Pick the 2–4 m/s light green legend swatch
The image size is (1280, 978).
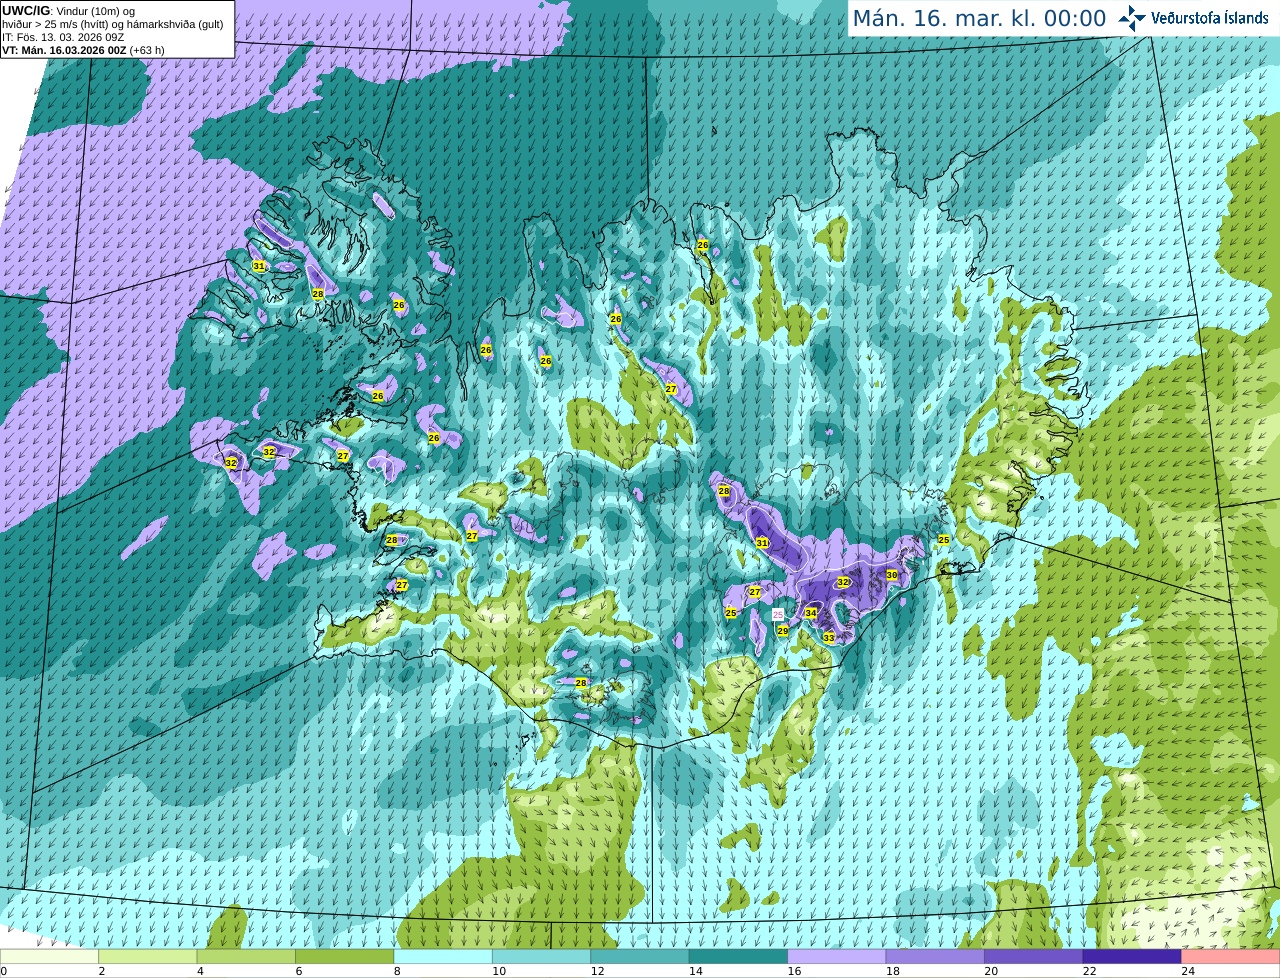pos(148,956)
